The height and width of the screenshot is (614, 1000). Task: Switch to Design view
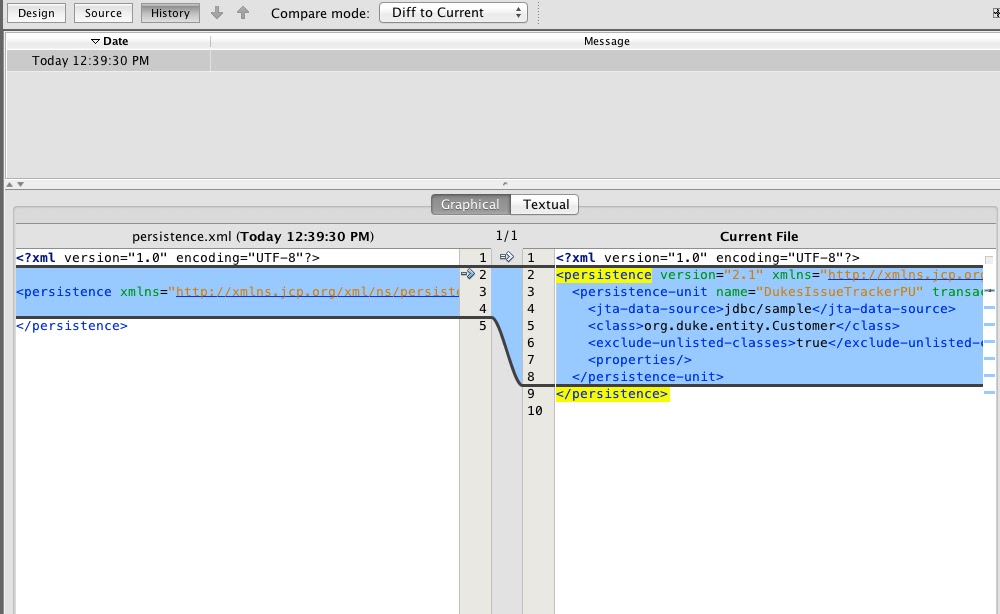click(x=36, y=13)
